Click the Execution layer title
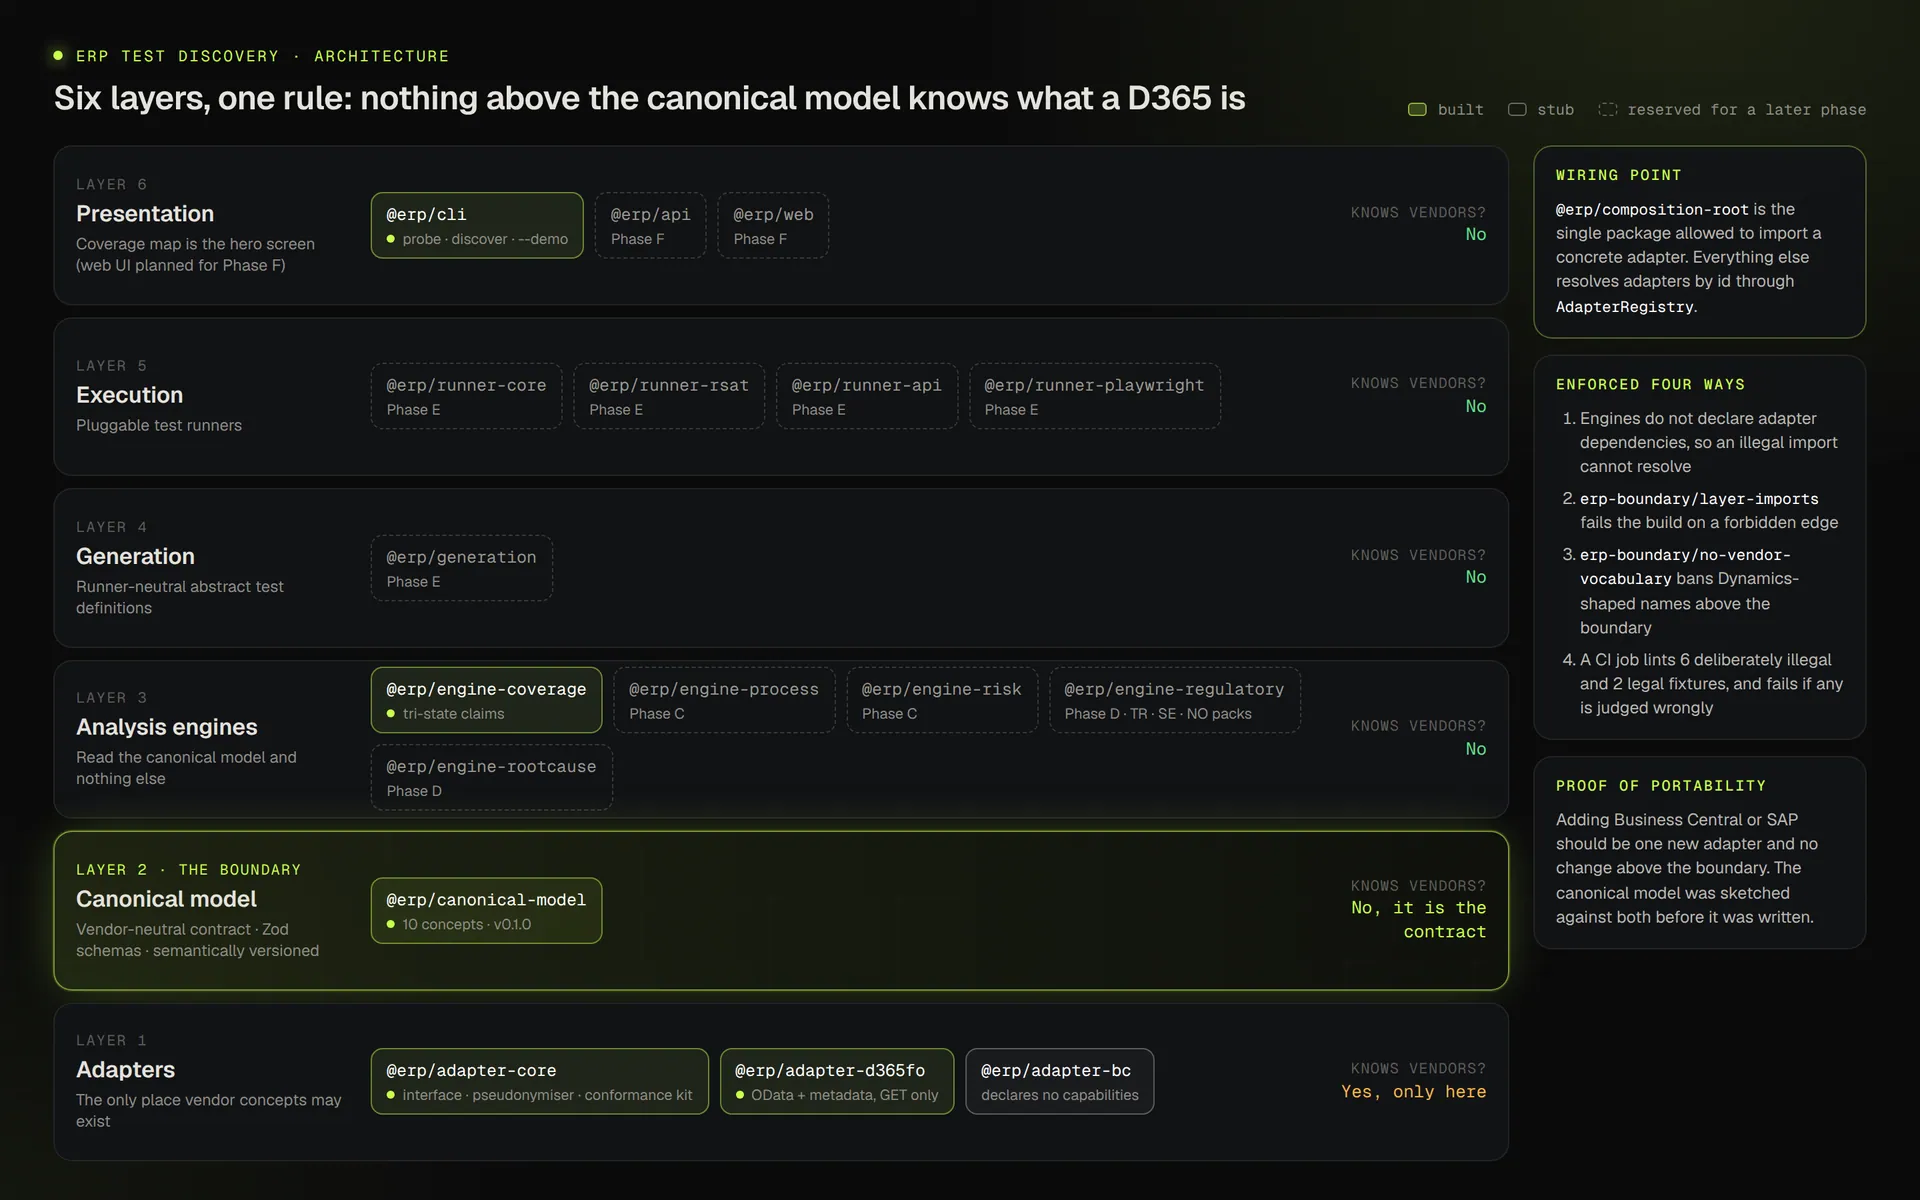The height and width of the screenshot is (1200, 1920). point(129,395)
